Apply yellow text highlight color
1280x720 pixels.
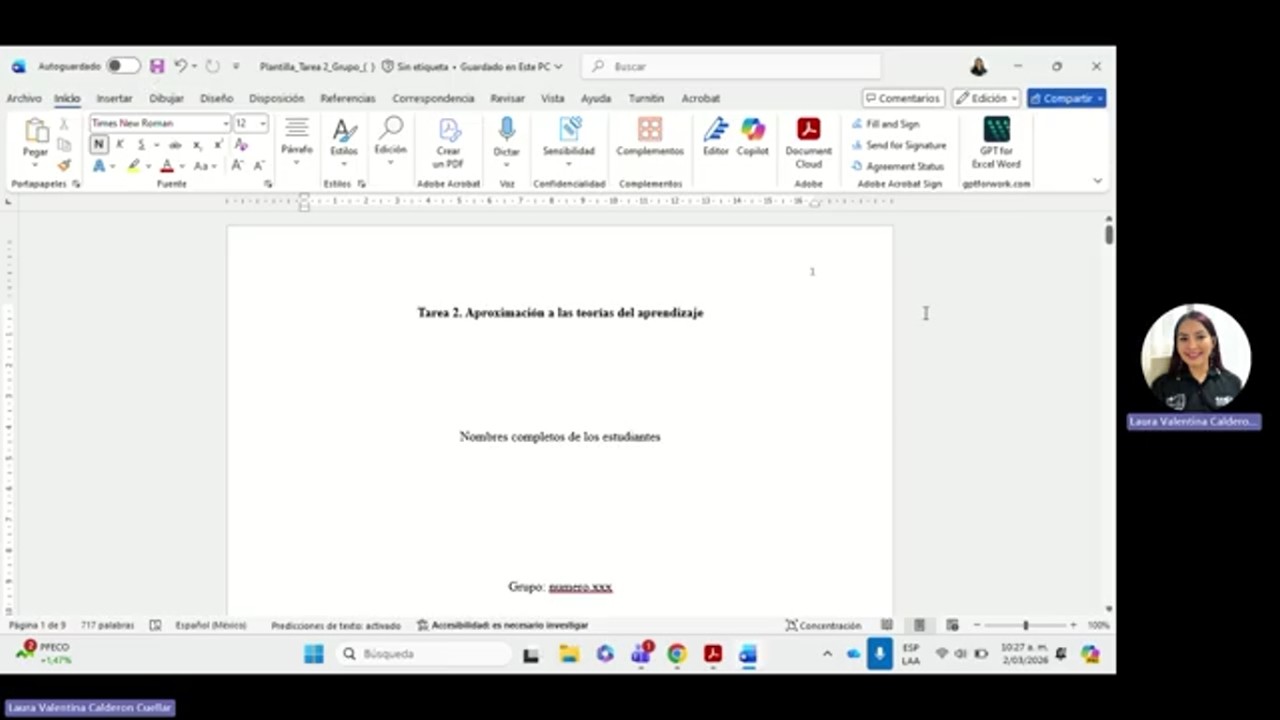coord(133,166)
